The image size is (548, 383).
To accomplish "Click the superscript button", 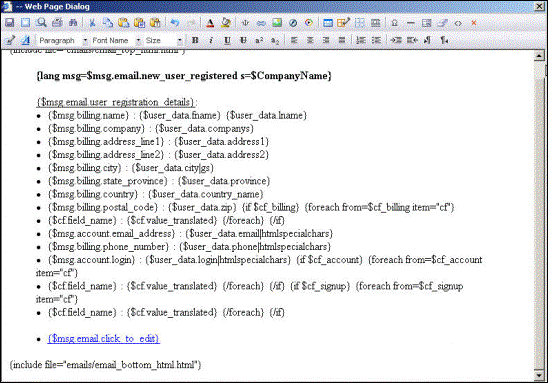I will [x=259, y=41].
